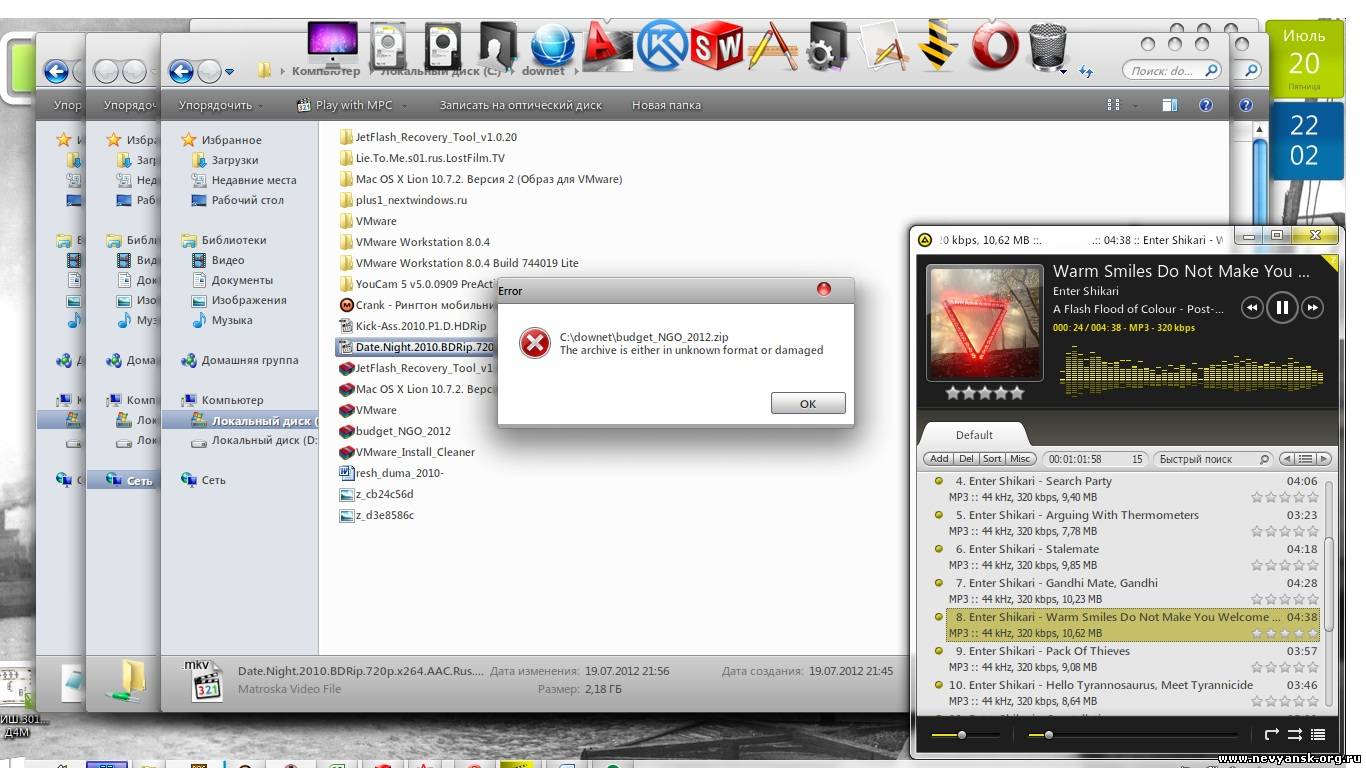1366x768 pixels.
Task: Open the Sort menu in AIMP playlist
Action: pyautogui.click(x=992, y=459)
